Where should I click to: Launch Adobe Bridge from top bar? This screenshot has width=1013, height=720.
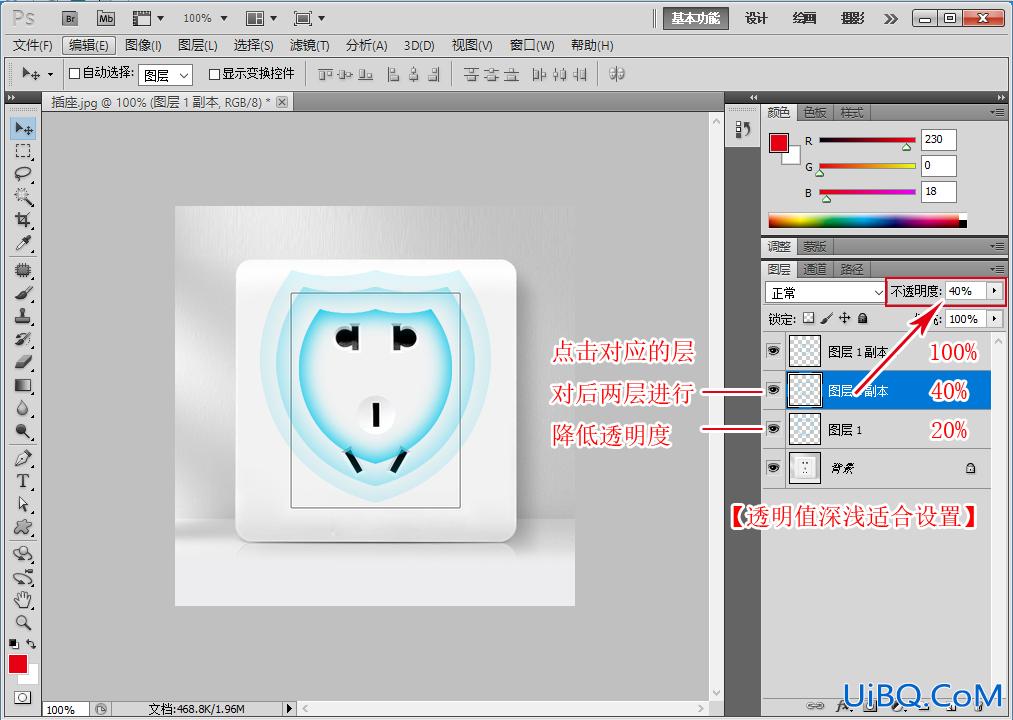point(70,18)
